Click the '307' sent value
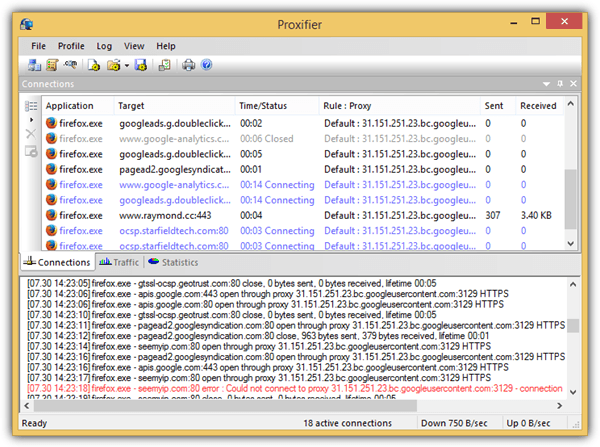The width and height of the screenshot is (600, 447). point(493,215)
